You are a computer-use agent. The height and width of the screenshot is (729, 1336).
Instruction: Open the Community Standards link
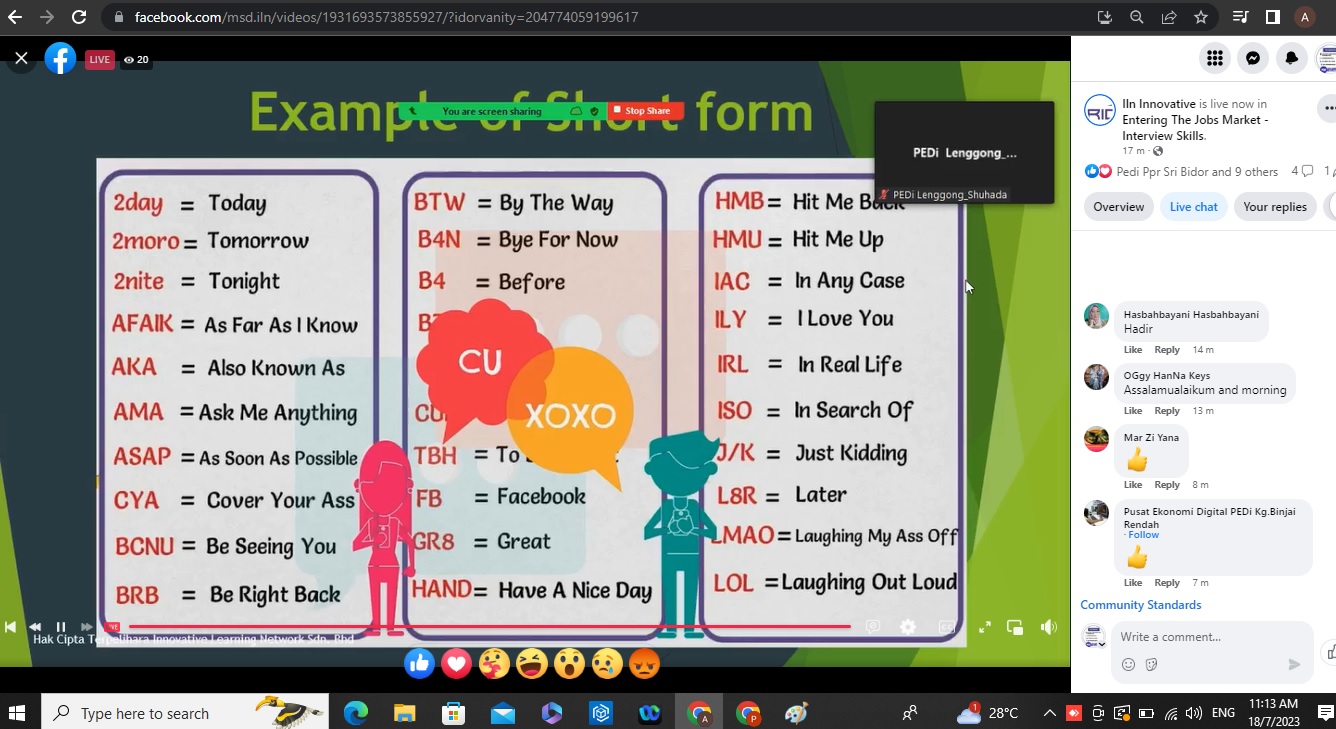click(x=1140, y=605)
